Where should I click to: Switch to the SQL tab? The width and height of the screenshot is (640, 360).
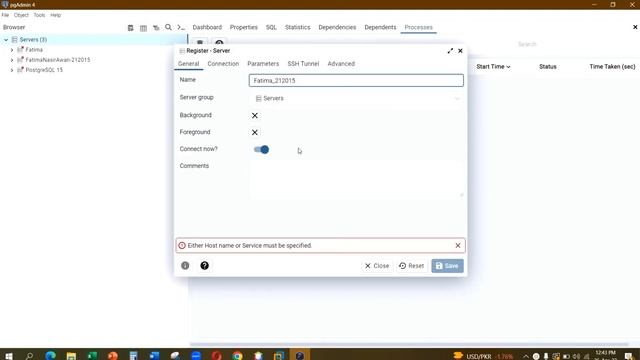(271, 27)
